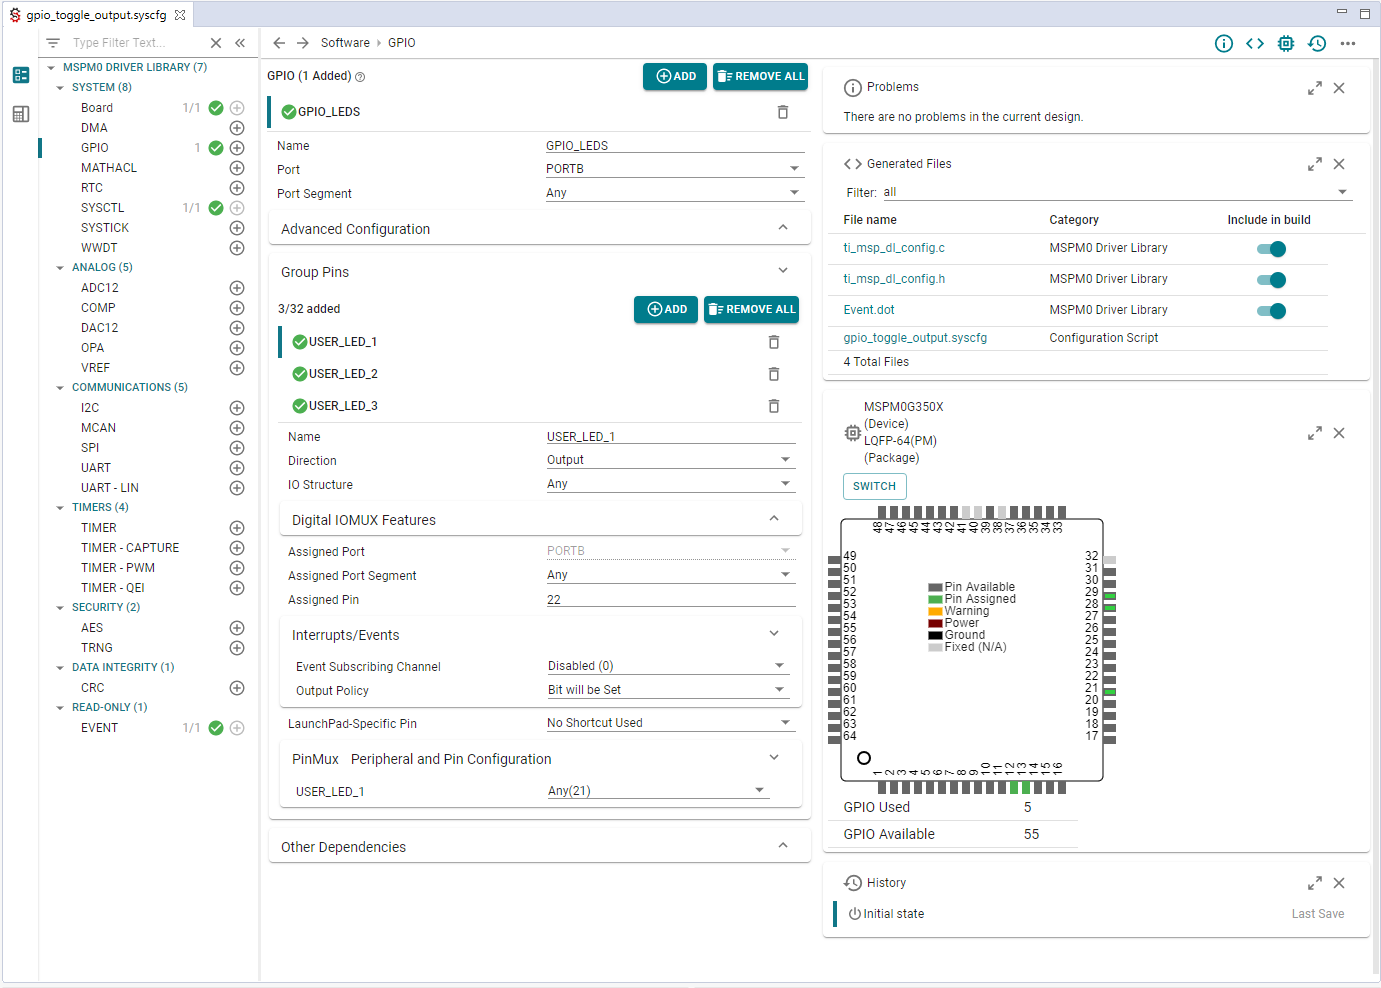1381x988 pixels.
Task: Open Event Subscribing Channel dropdown
Action: pyautogui.click(x=668, y=666)
